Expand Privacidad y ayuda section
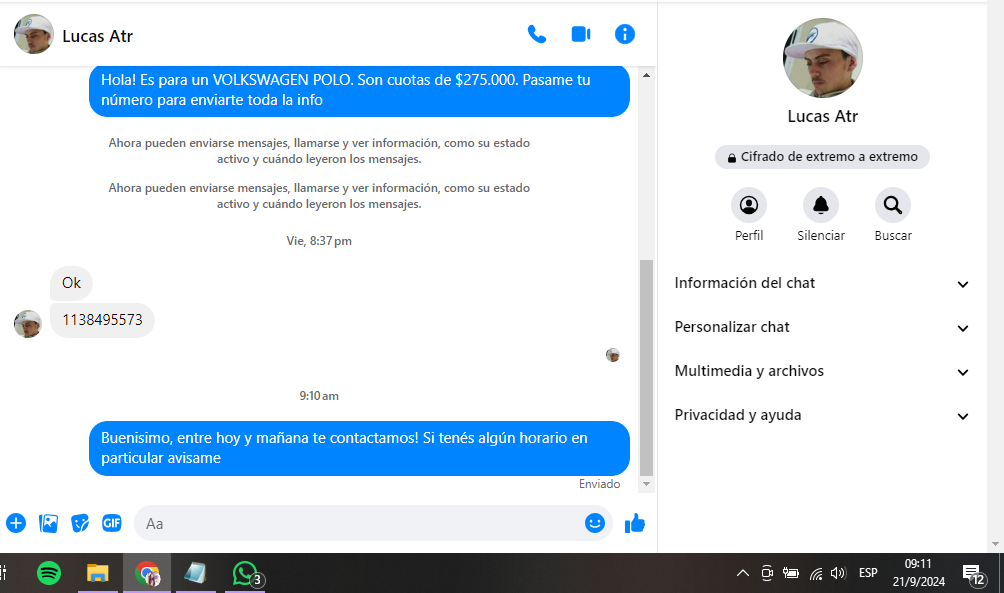This screenshot has width=1004, height=593. [822, 416]
